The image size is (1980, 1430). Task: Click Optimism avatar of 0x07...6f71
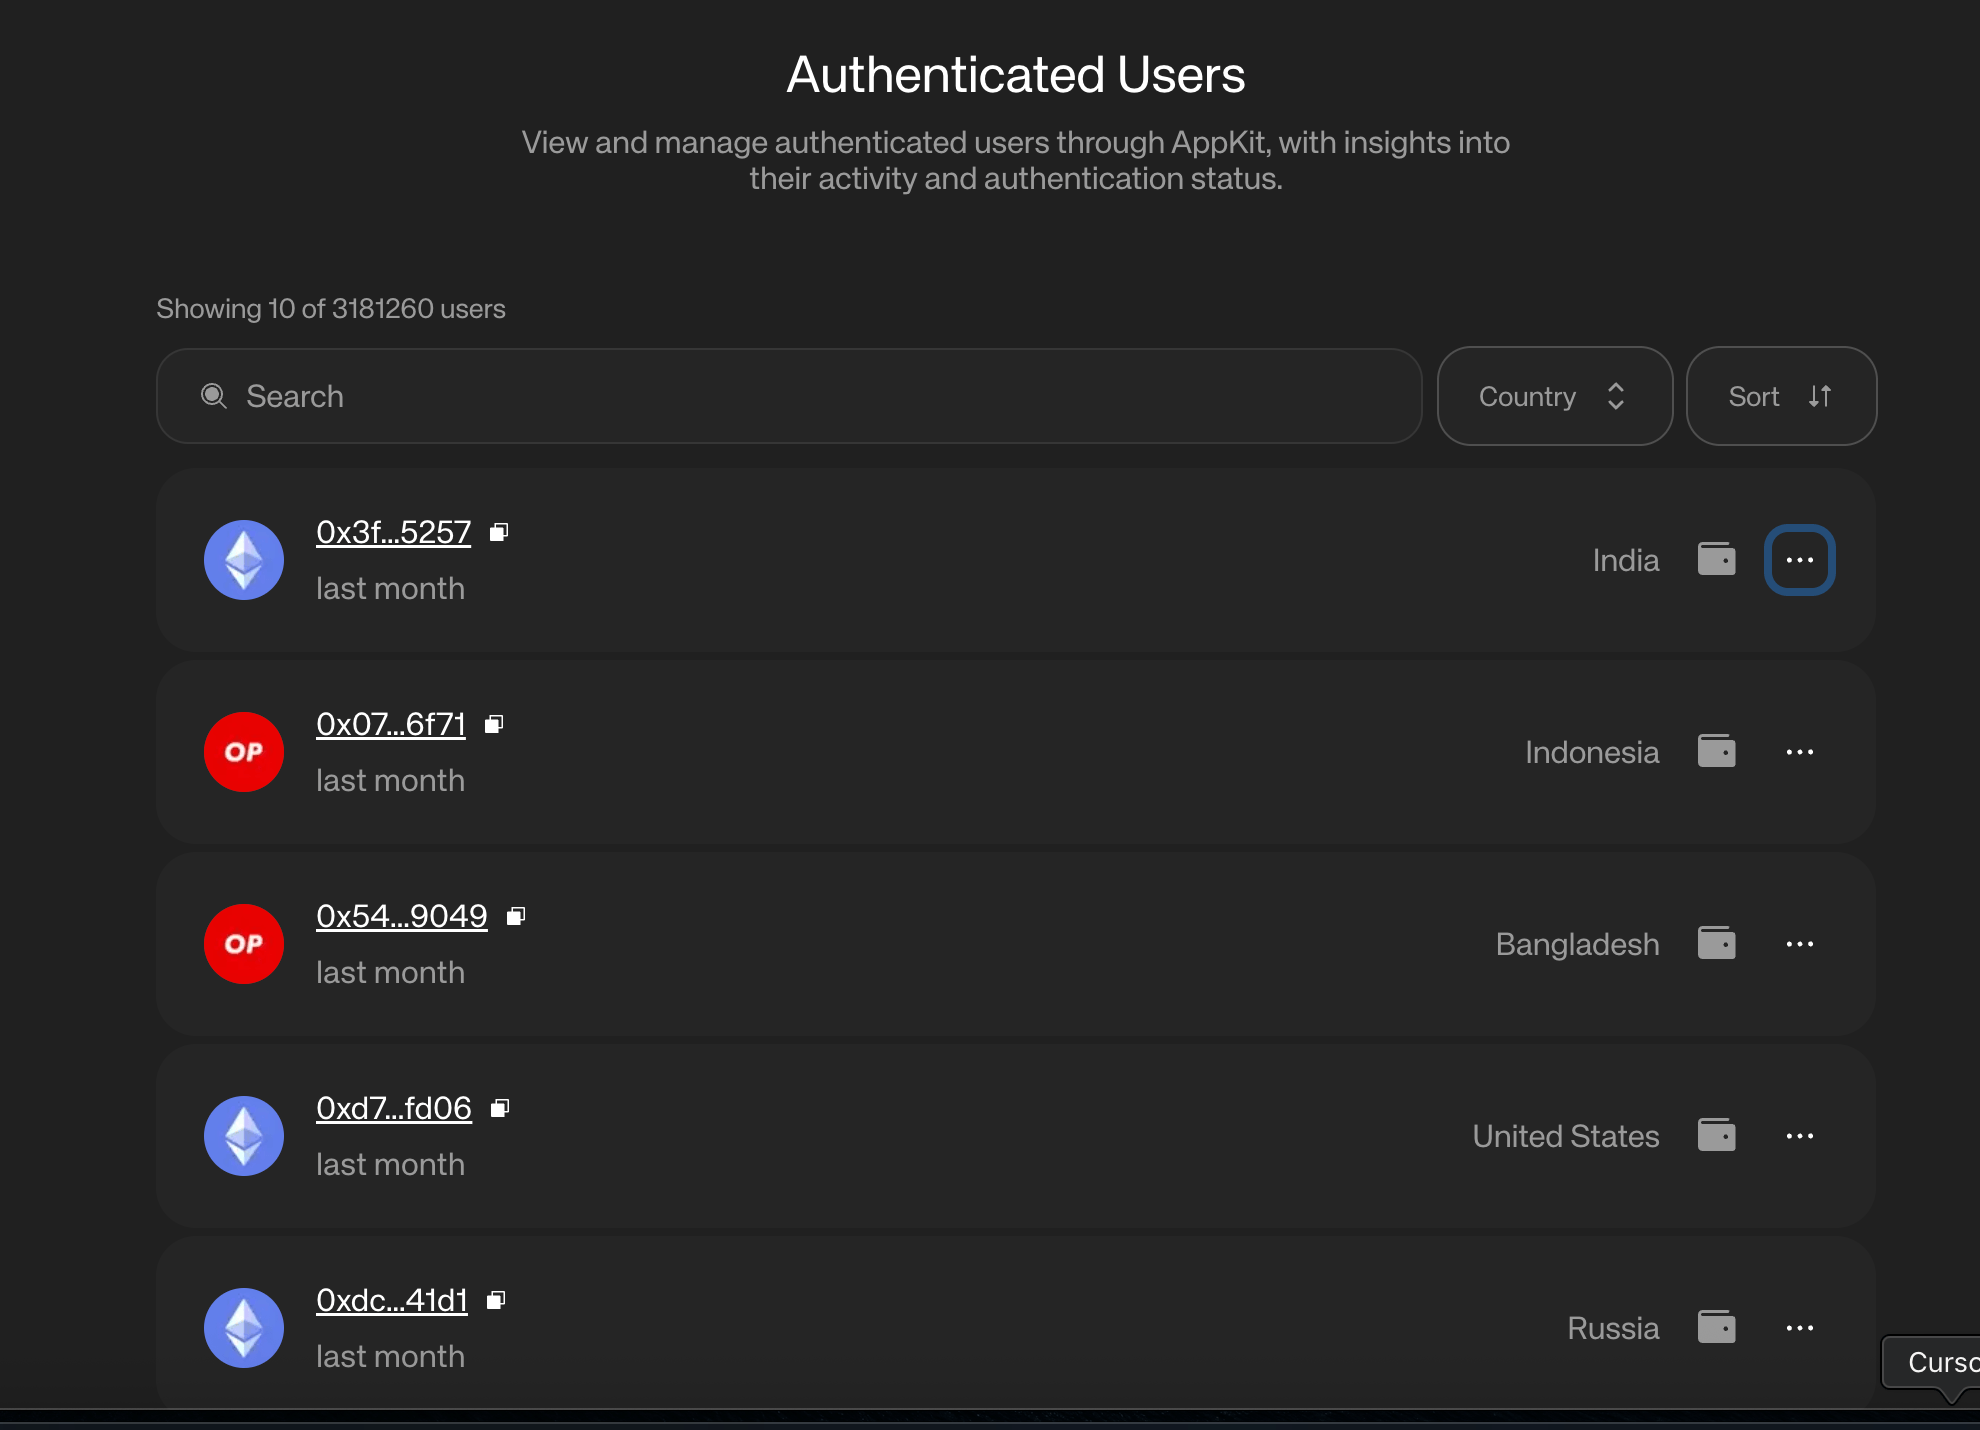(244, 752)
